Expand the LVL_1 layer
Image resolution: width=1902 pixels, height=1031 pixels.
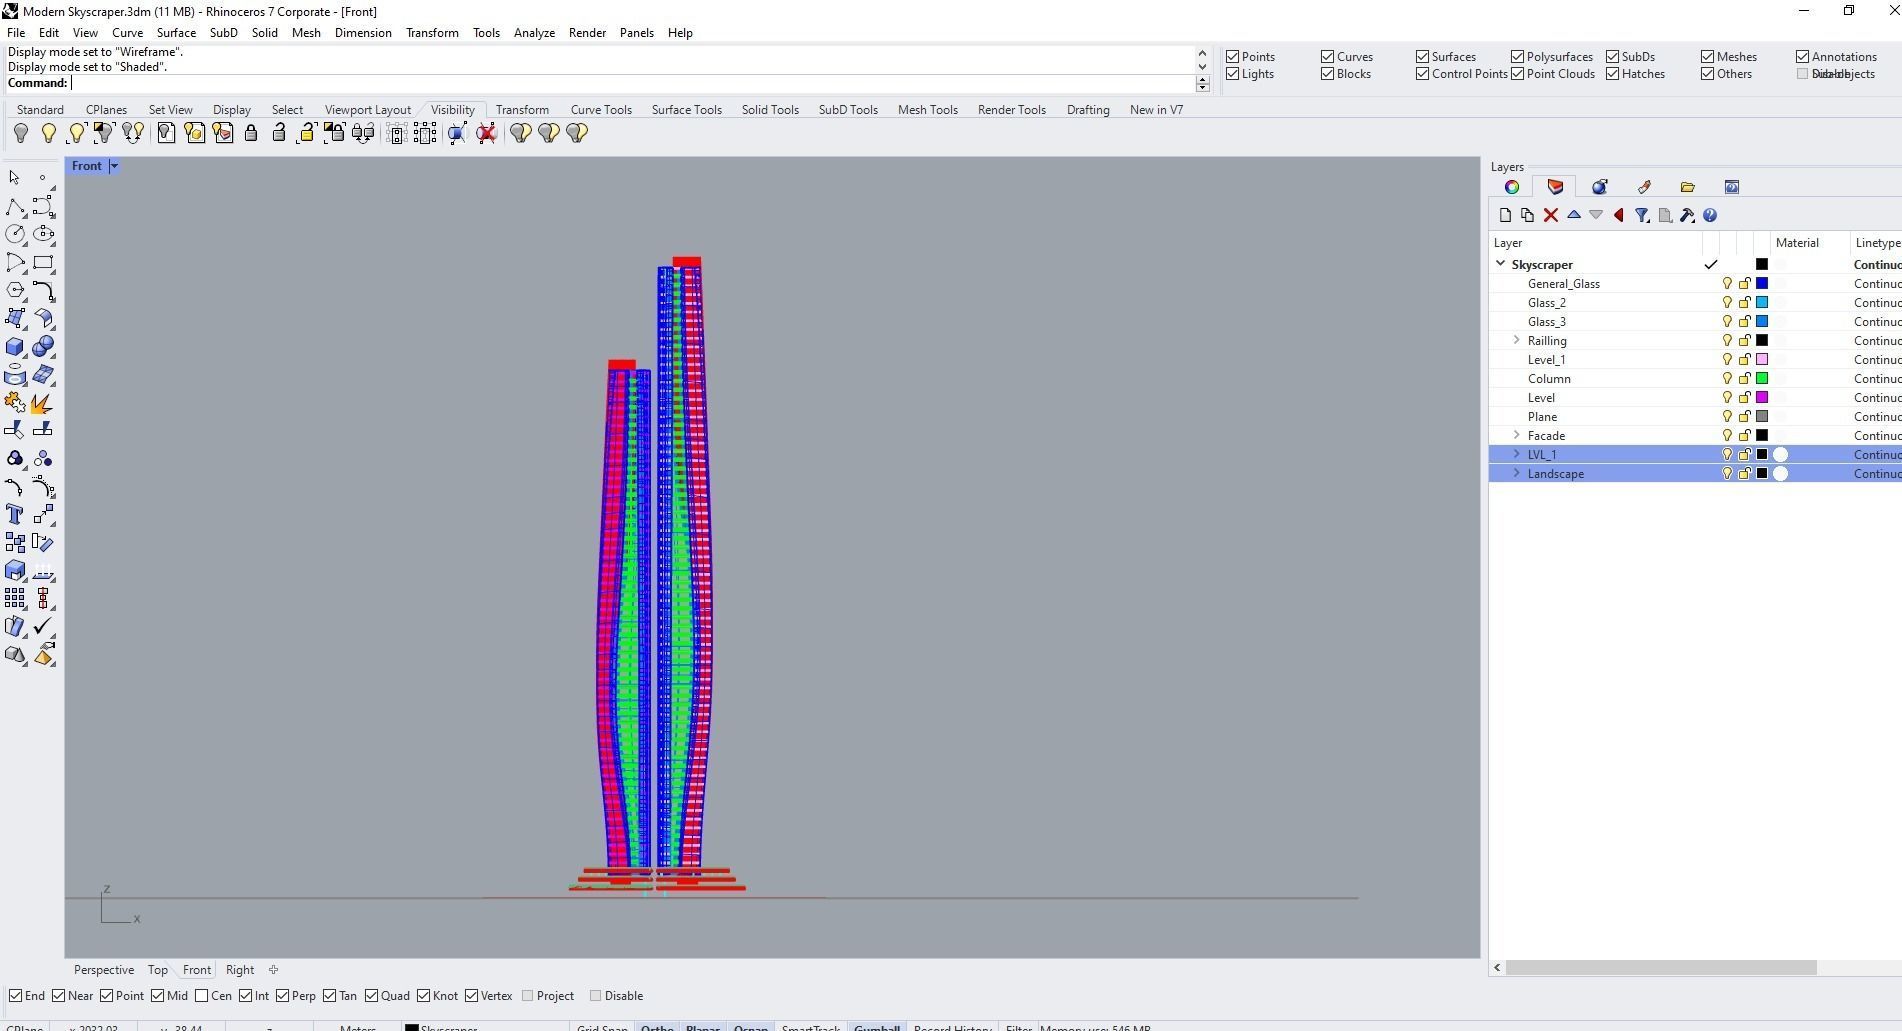click(x=1517, y=455)
